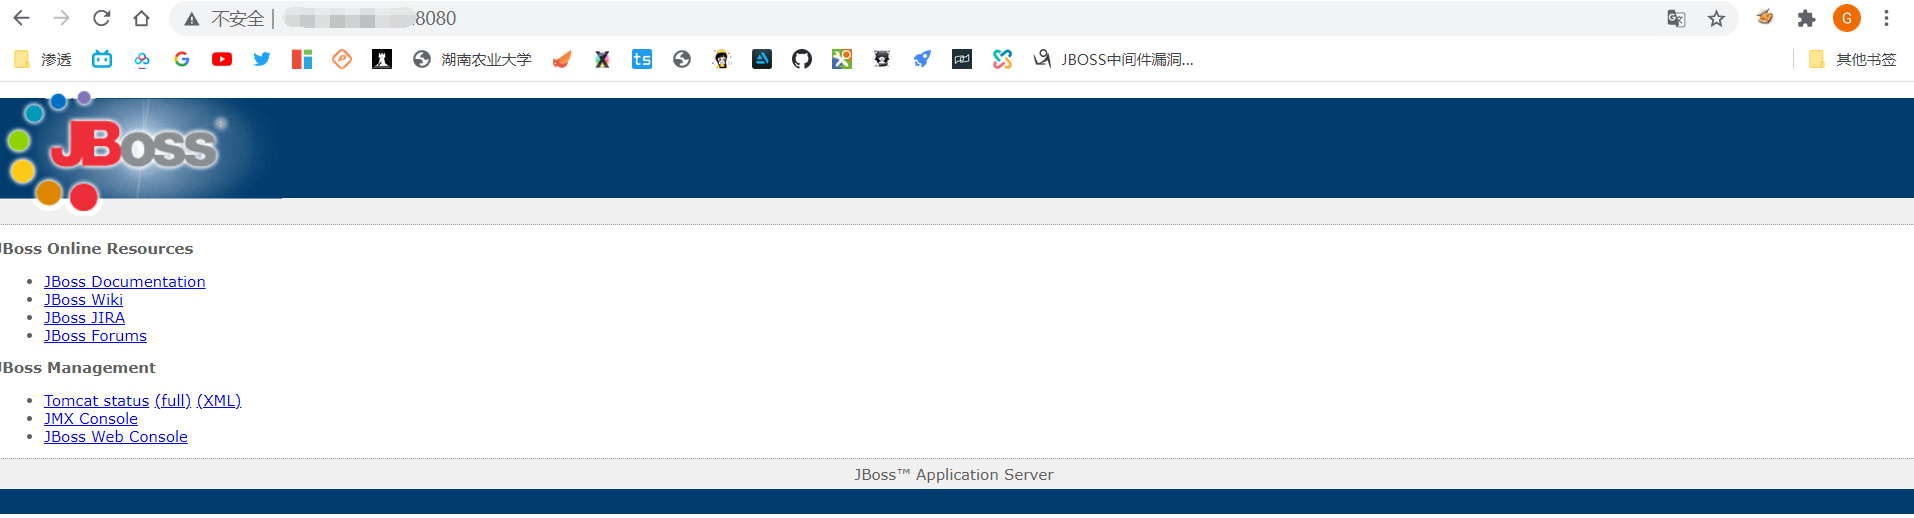Screen dimensions: 1914x518
Task: Reload the current page
Action: tap(101, 18)
